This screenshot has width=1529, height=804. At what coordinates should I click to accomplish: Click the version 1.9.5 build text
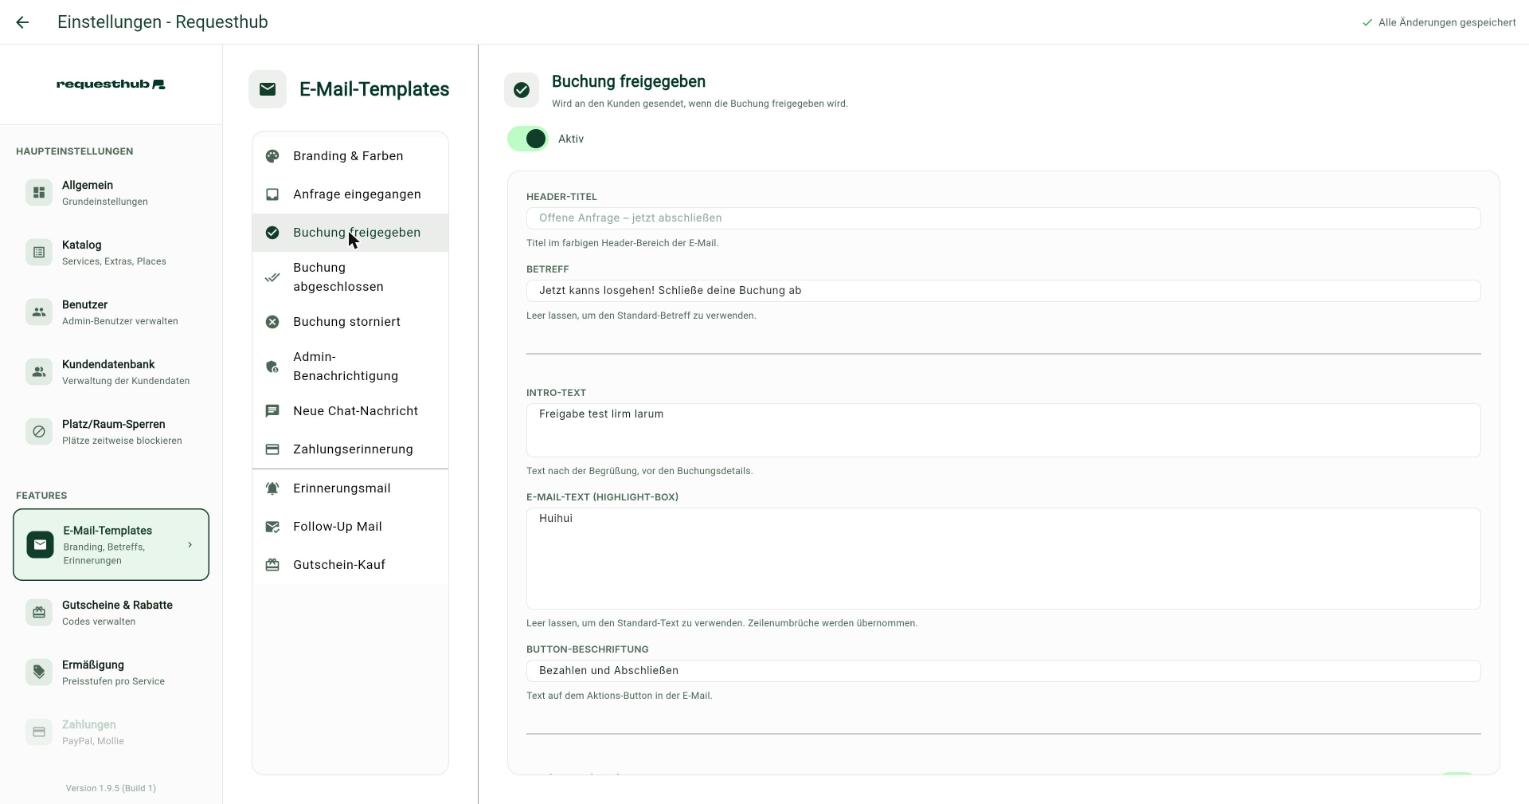[111, 788]
